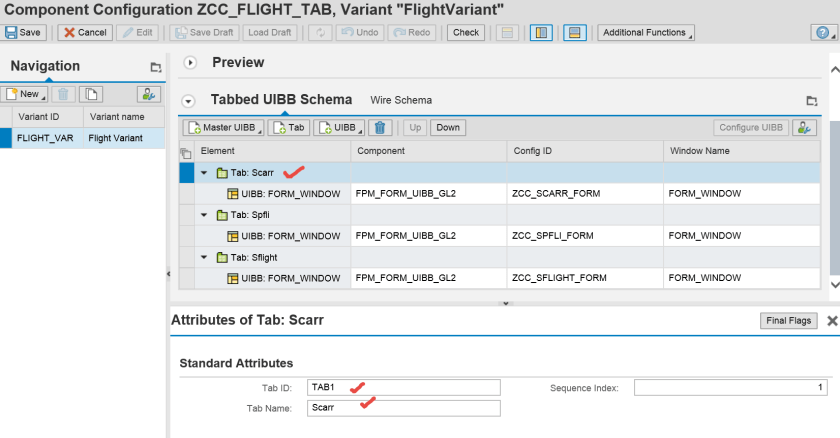This screenshot has width=840, height=438.
Task: Open the Additional Functions dropdown
Action: (646, 32)
